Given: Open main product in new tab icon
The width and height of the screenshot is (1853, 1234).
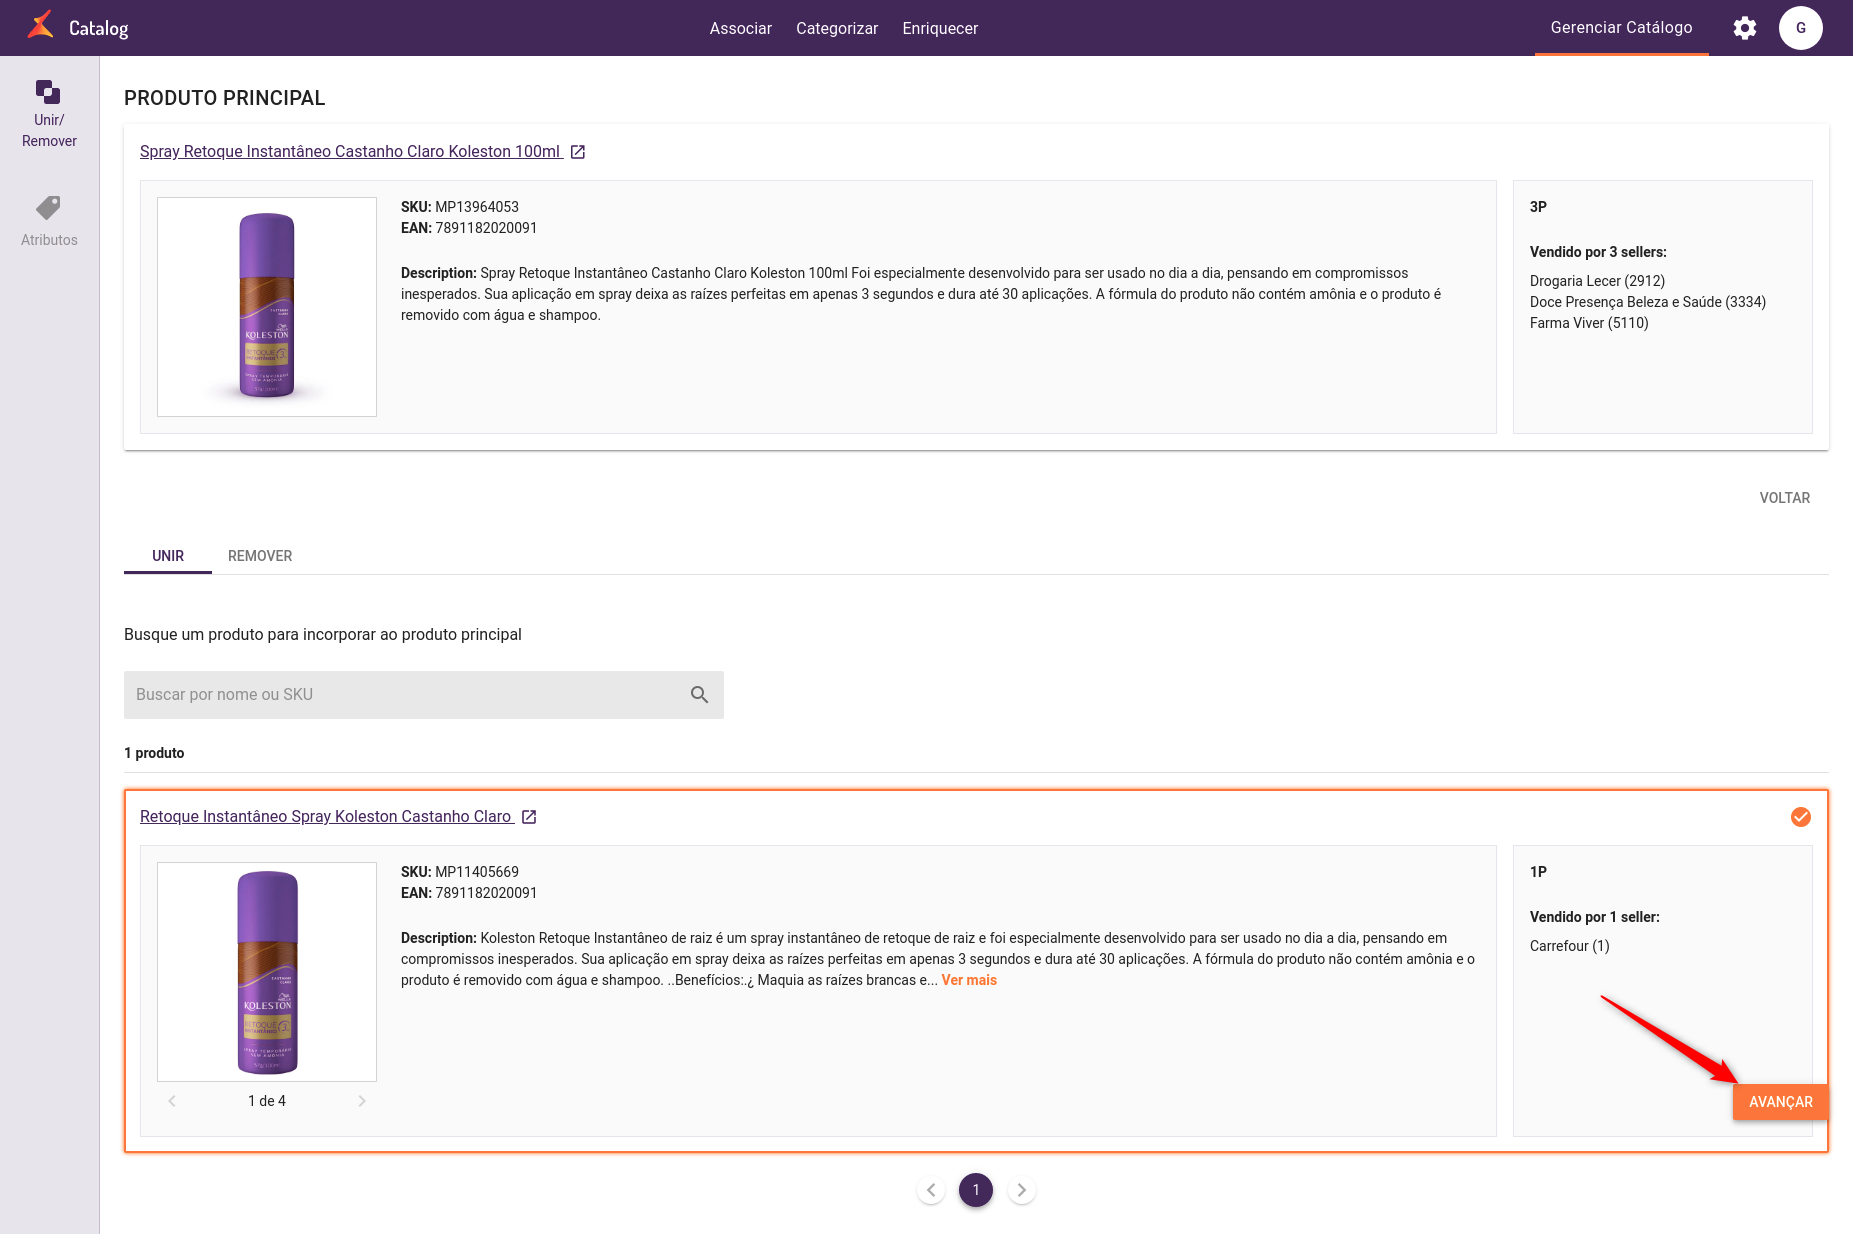Looking at the screenshot, I should coord(578,152).
